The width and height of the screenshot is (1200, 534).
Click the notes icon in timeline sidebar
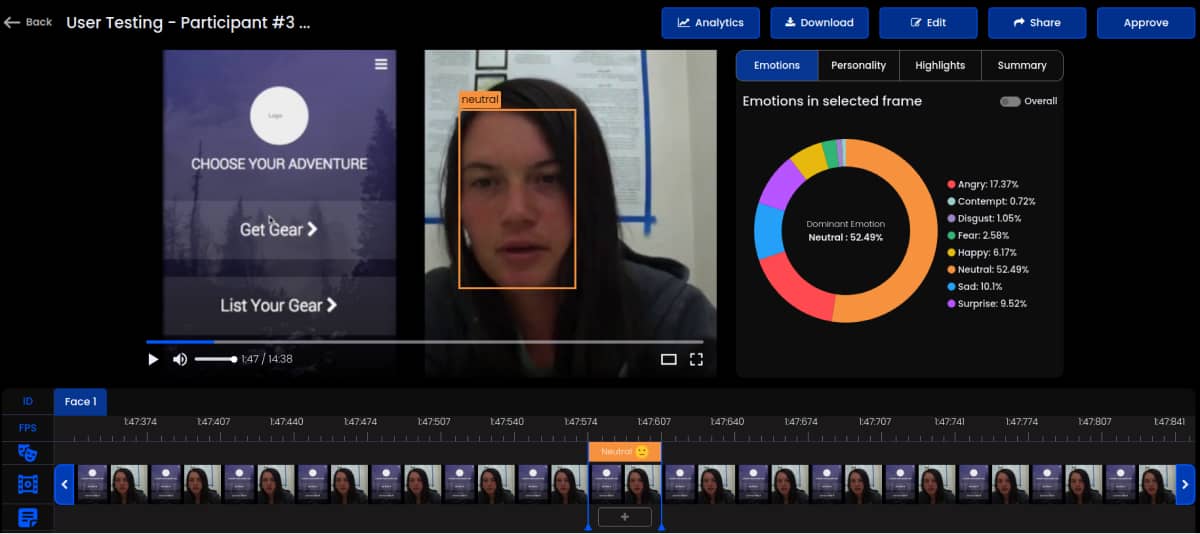click(x=27, y=517)
